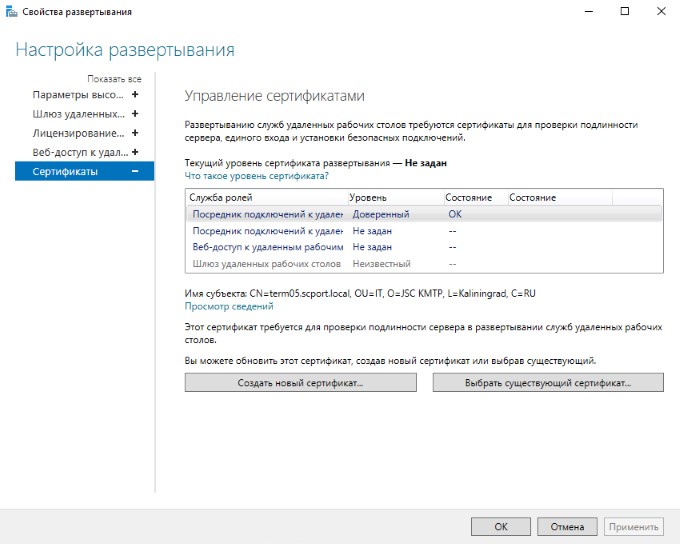Select the Шлюз удаленных рабочих столов row
The image size is (680, 544).
[267, 263]
